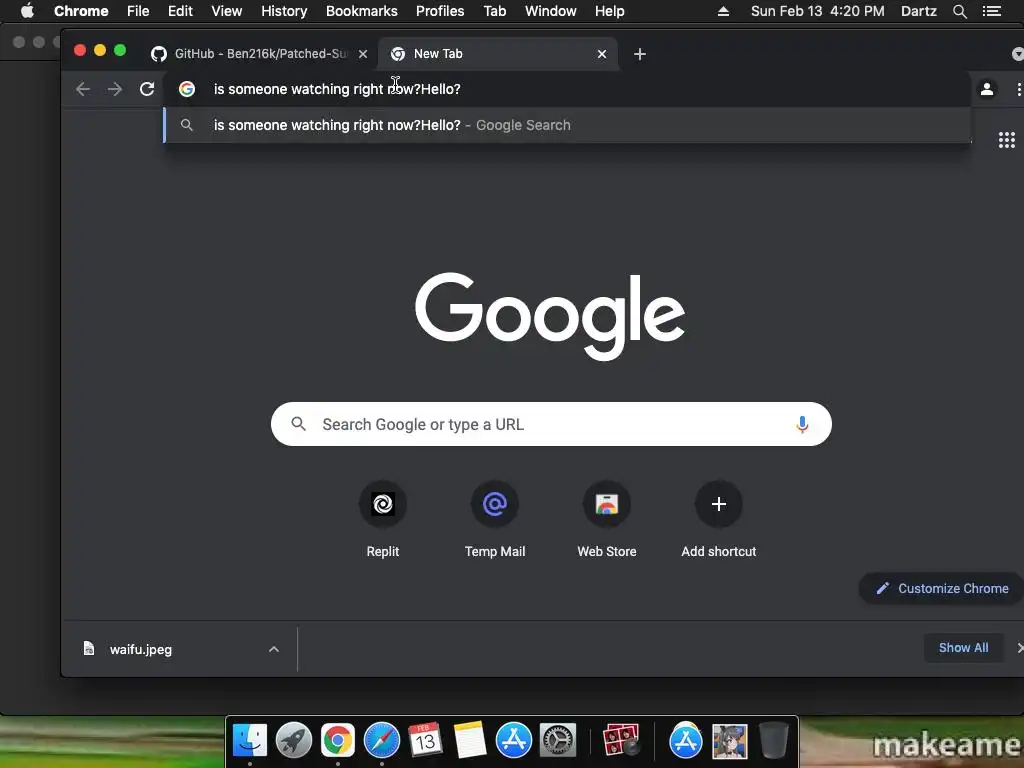Expand the waifu.jpeg download options chevron
The height and width of the screenshot is (768, 1024).
pyautogui.click(x=274, y=649)
